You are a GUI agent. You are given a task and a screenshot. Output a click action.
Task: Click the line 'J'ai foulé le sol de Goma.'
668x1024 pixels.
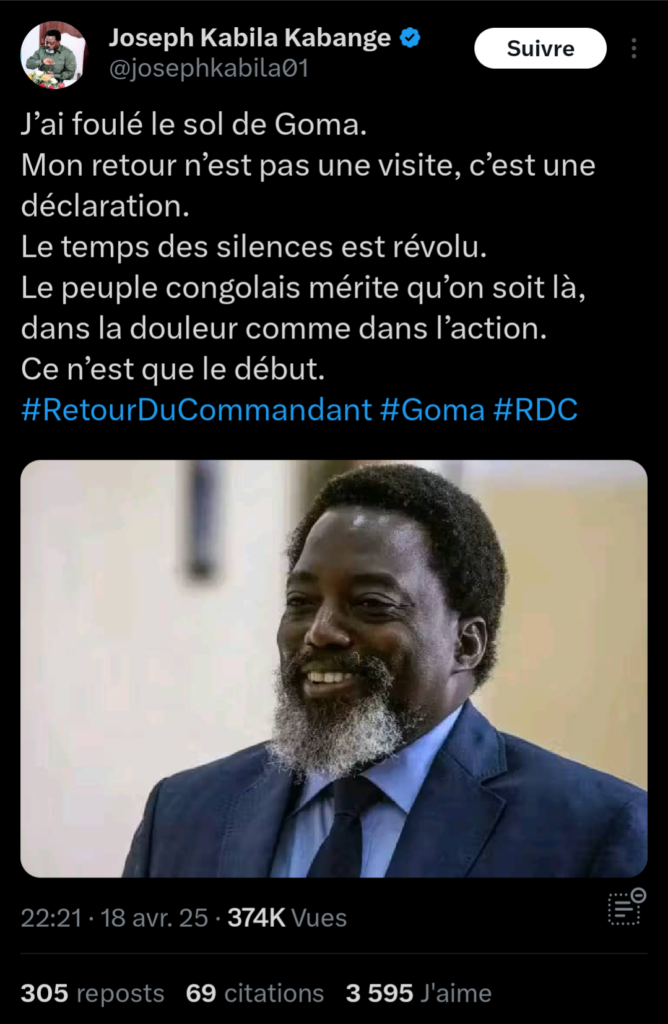194,124
